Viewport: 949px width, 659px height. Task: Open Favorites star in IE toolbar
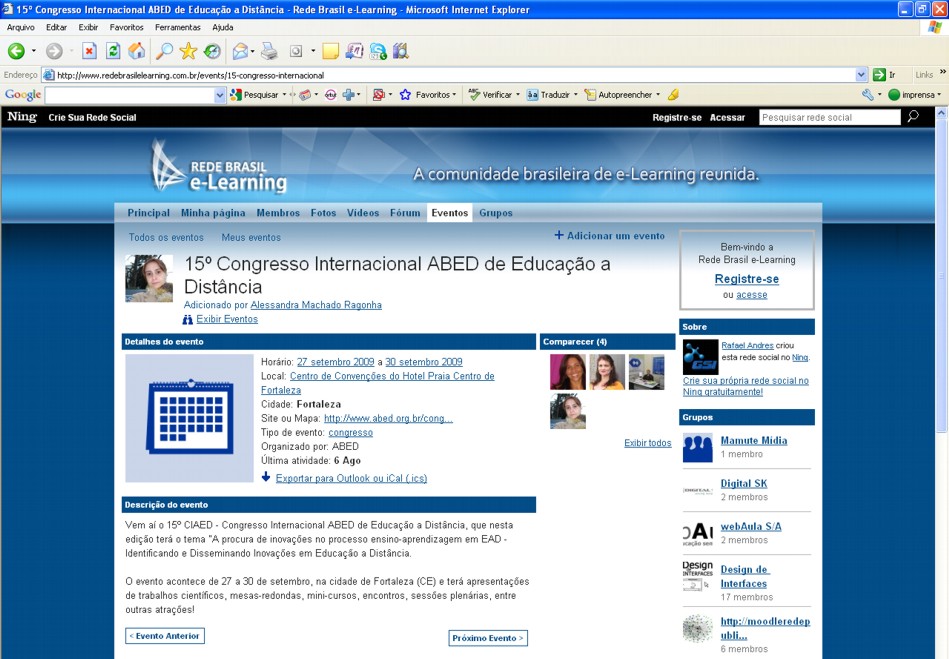[x=188, y=51]
